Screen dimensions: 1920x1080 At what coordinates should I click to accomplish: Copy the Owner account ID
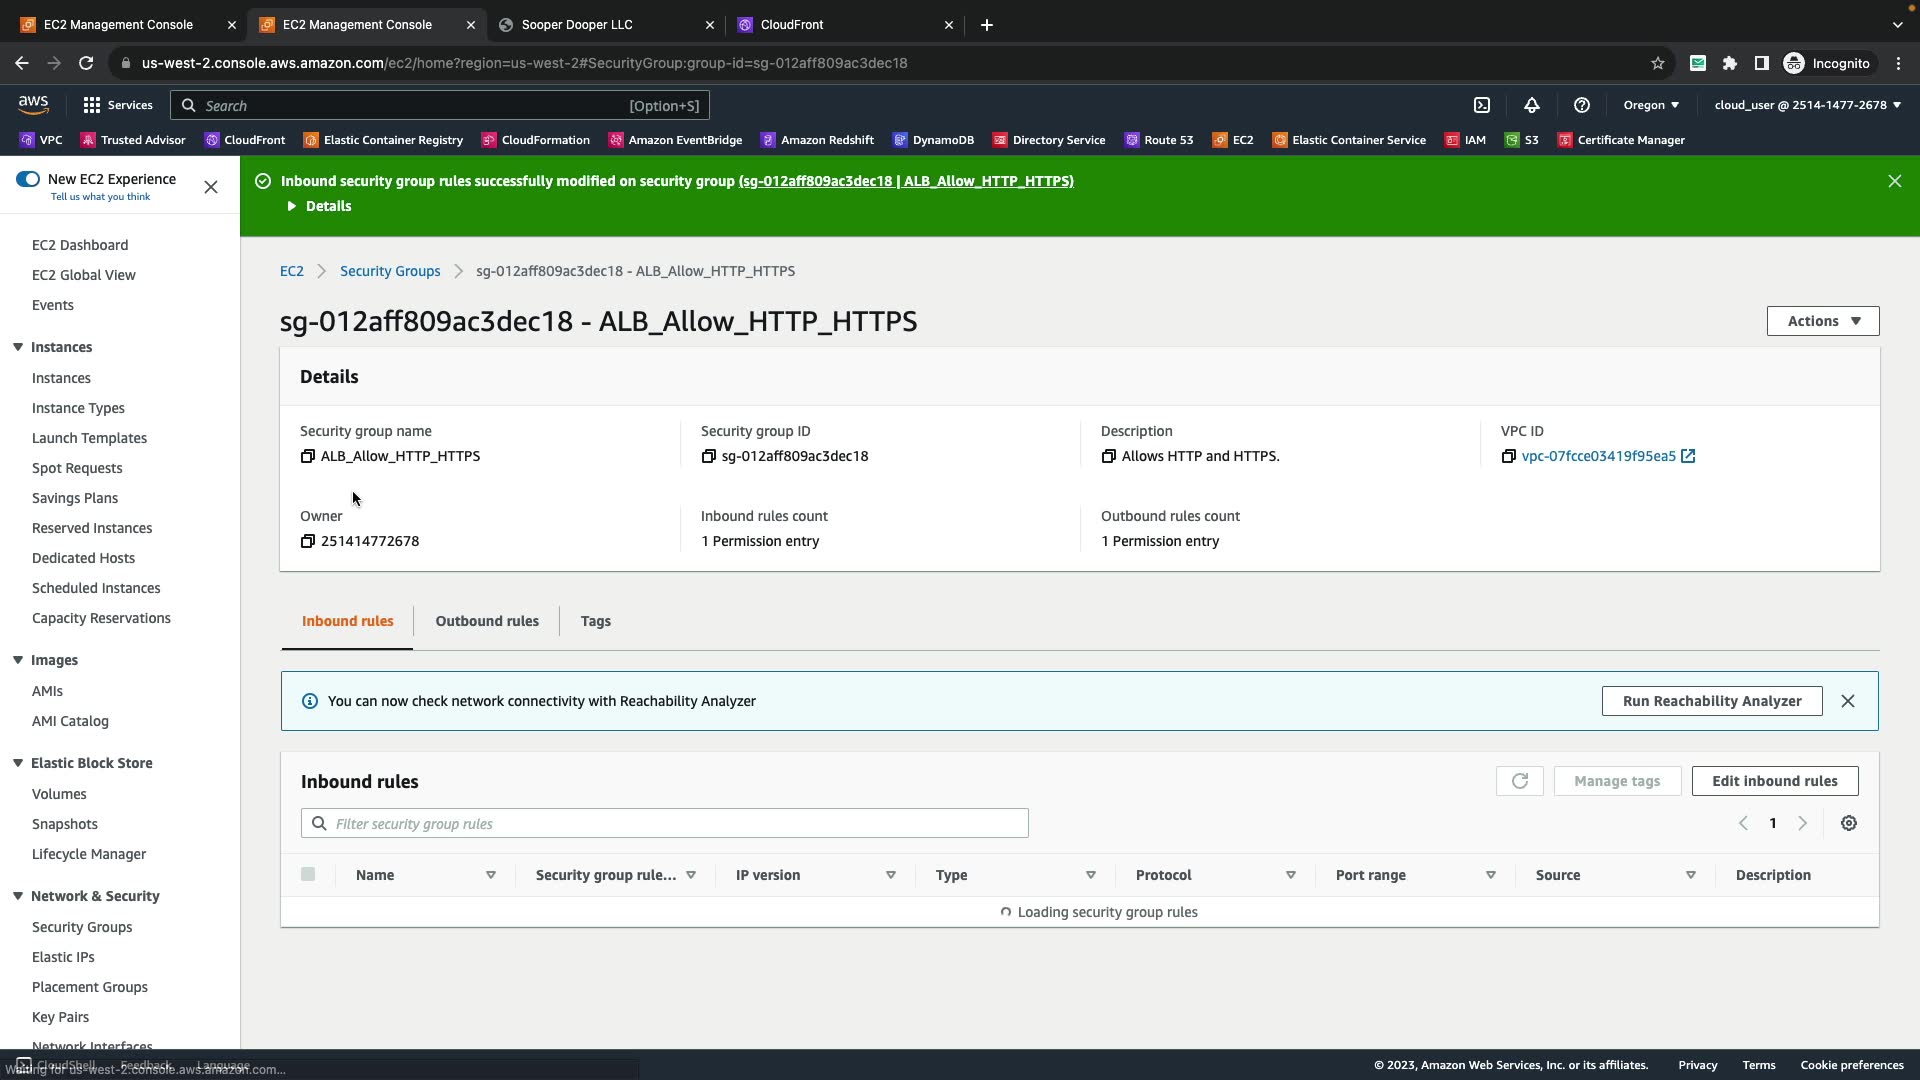pos(308,541)
